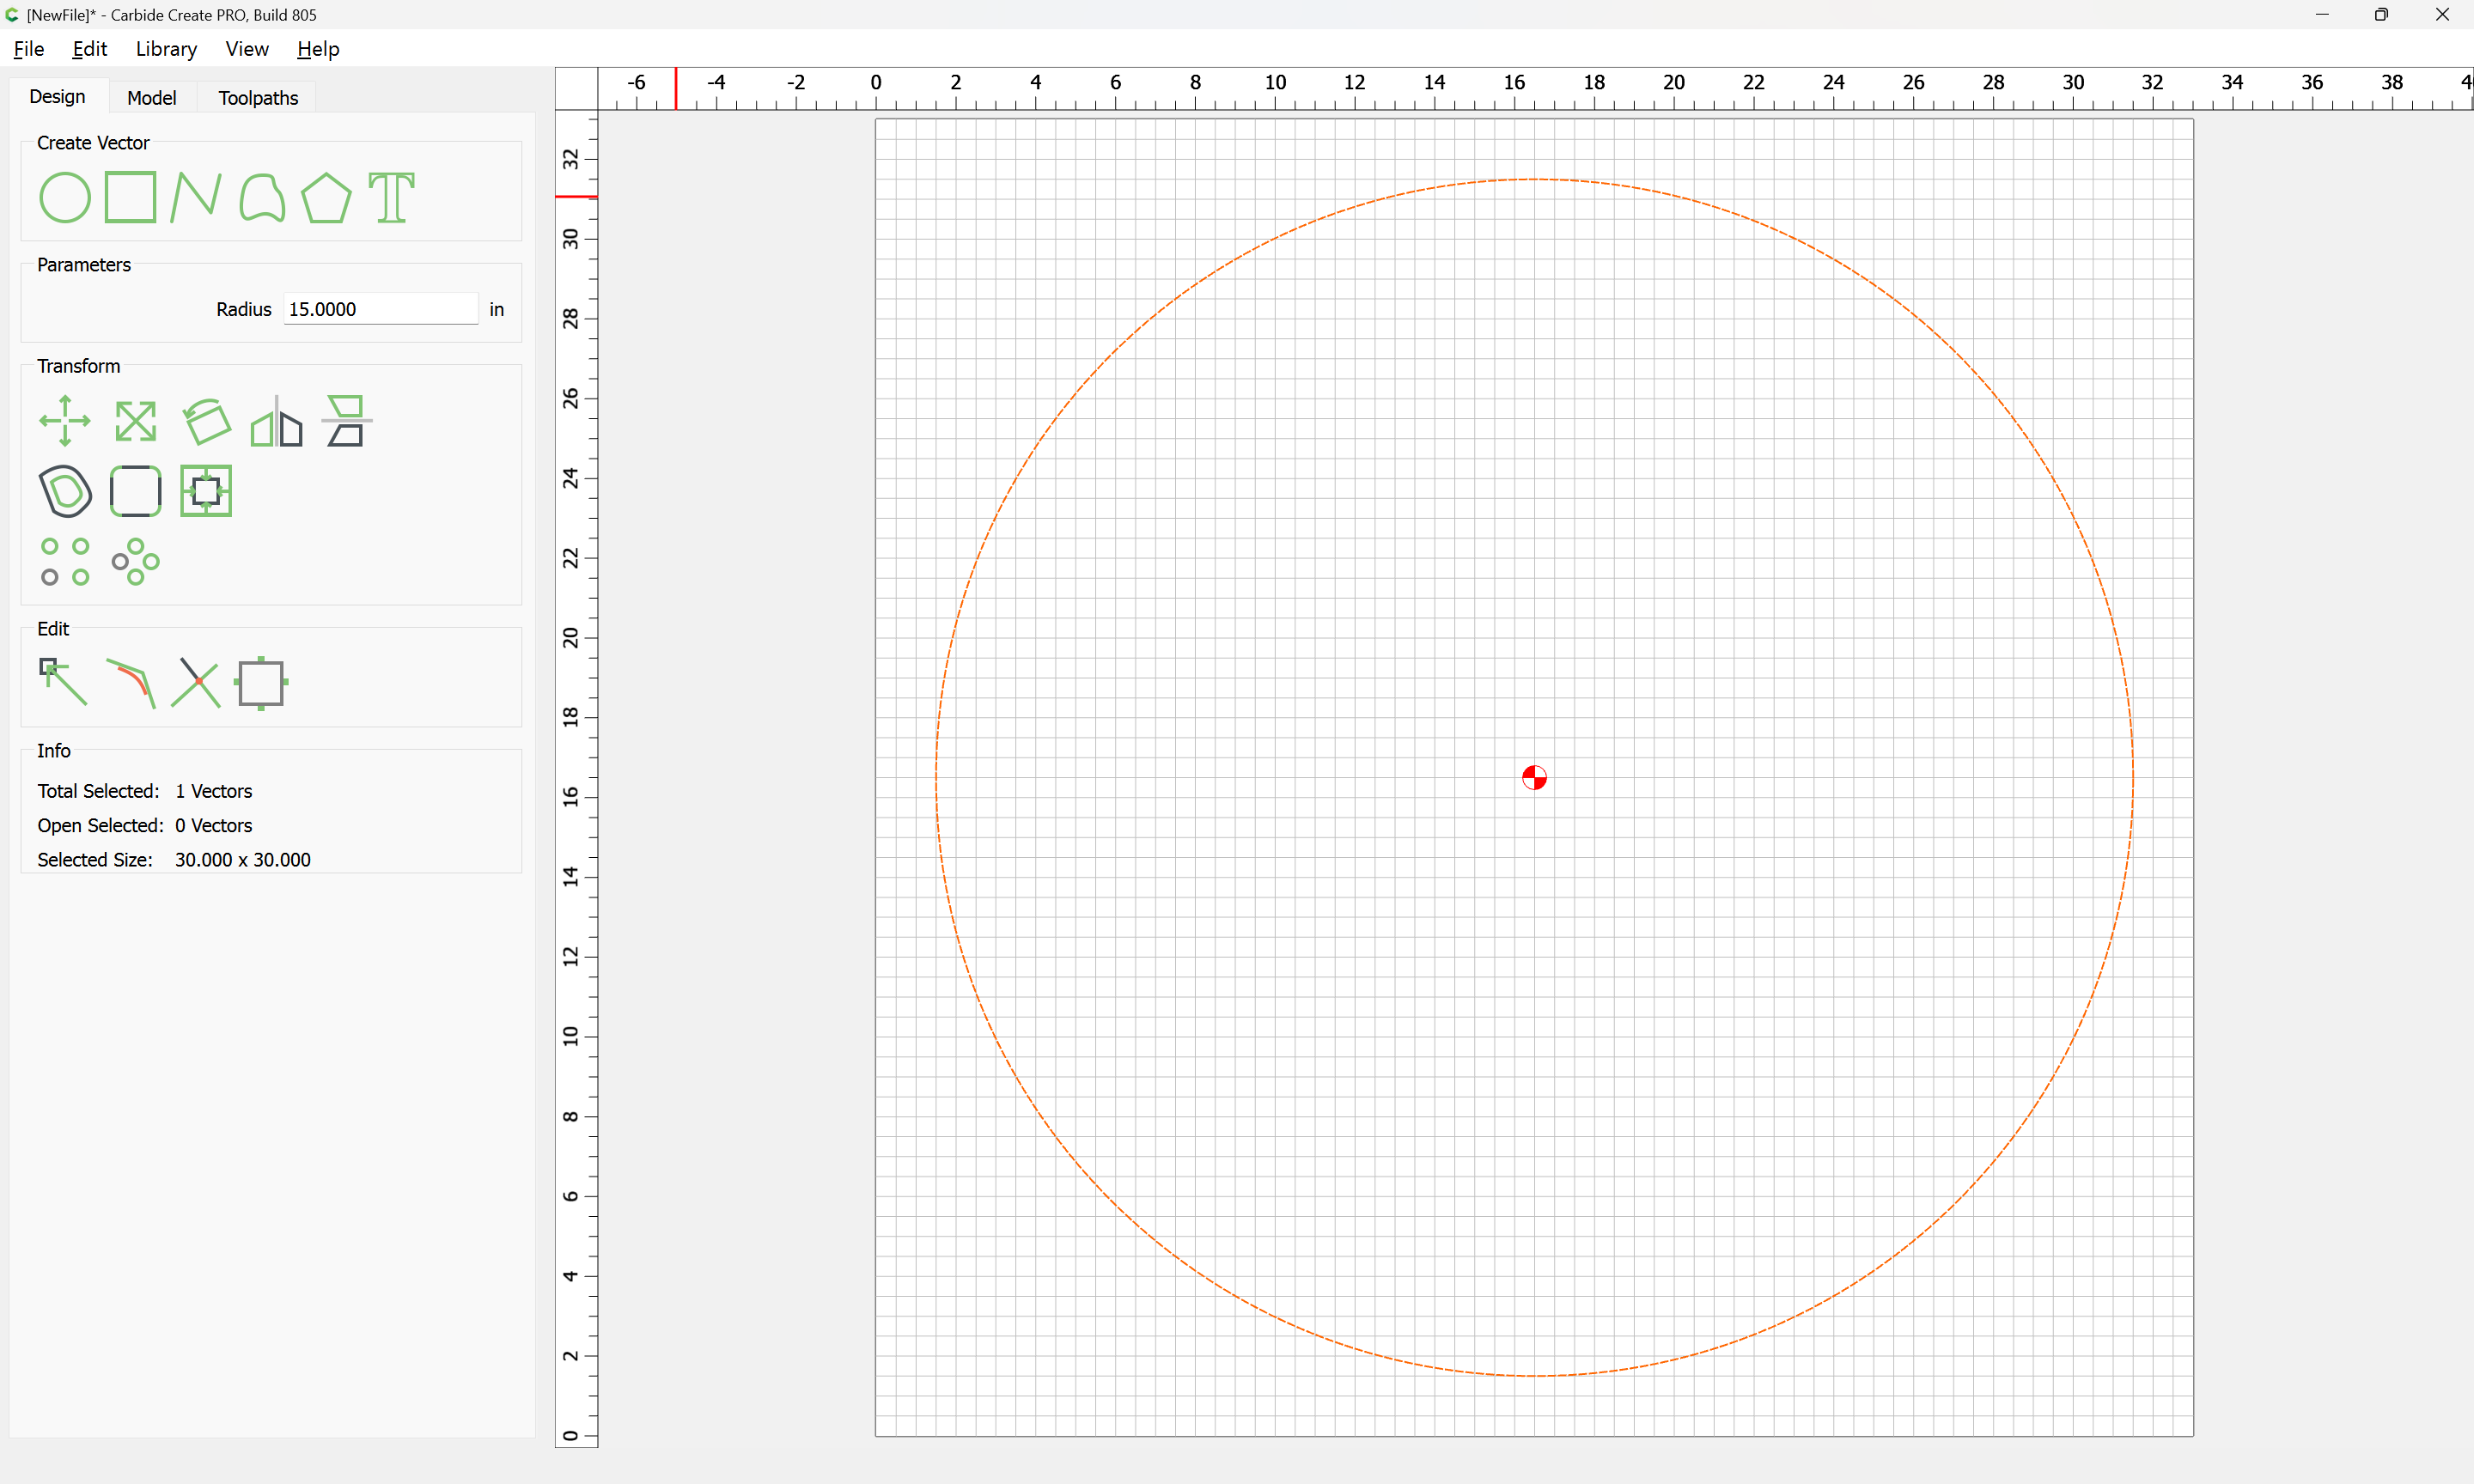Activate the Trim vectors scissors tool

pos(196,683)
